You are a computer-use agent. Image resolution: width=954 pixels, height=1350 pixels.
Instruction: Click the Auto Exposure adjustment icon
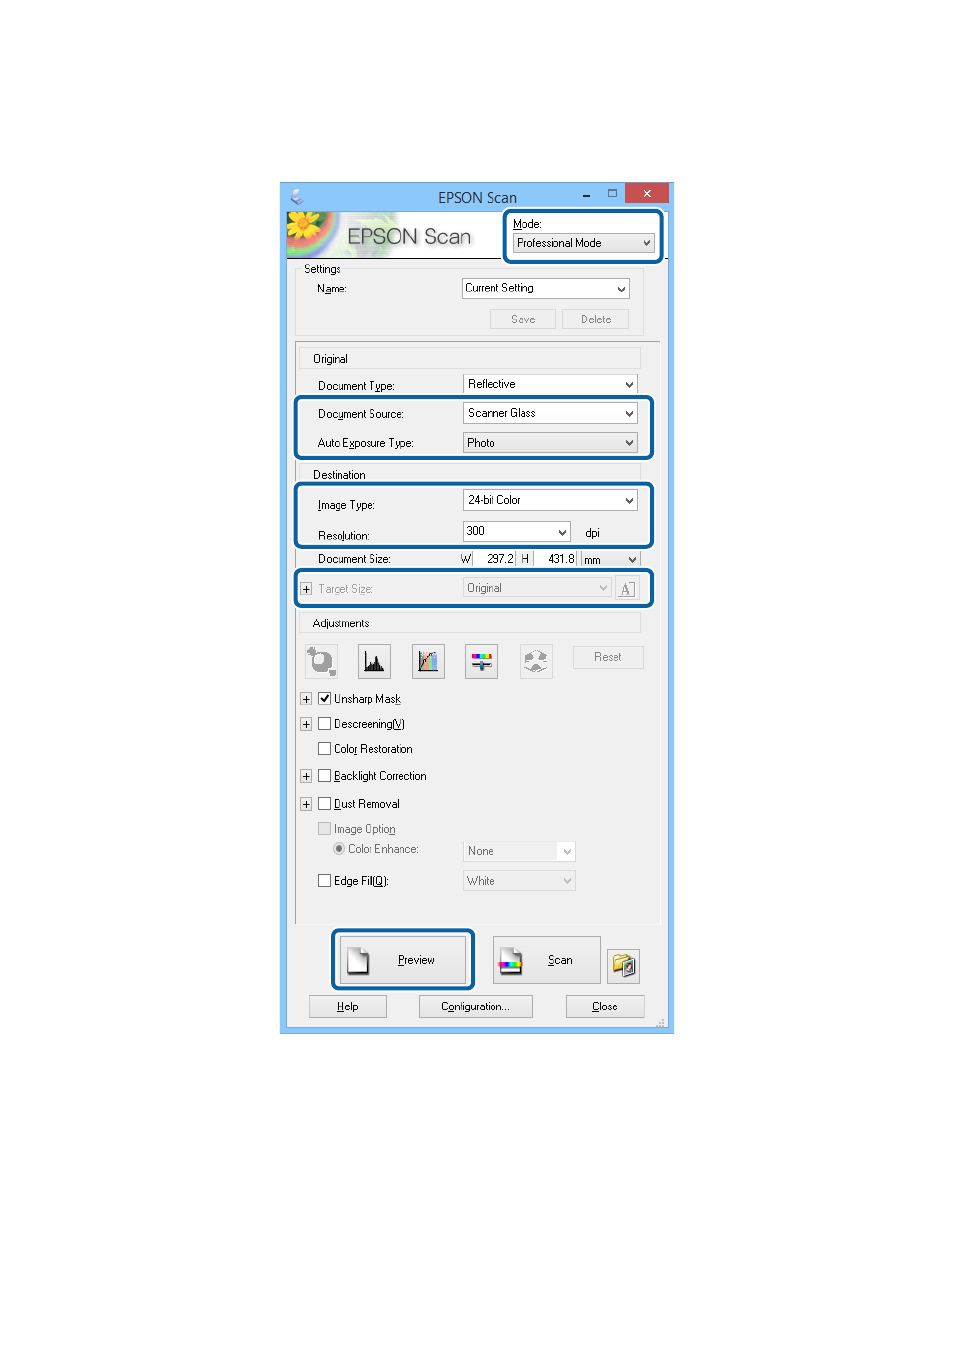321,661
